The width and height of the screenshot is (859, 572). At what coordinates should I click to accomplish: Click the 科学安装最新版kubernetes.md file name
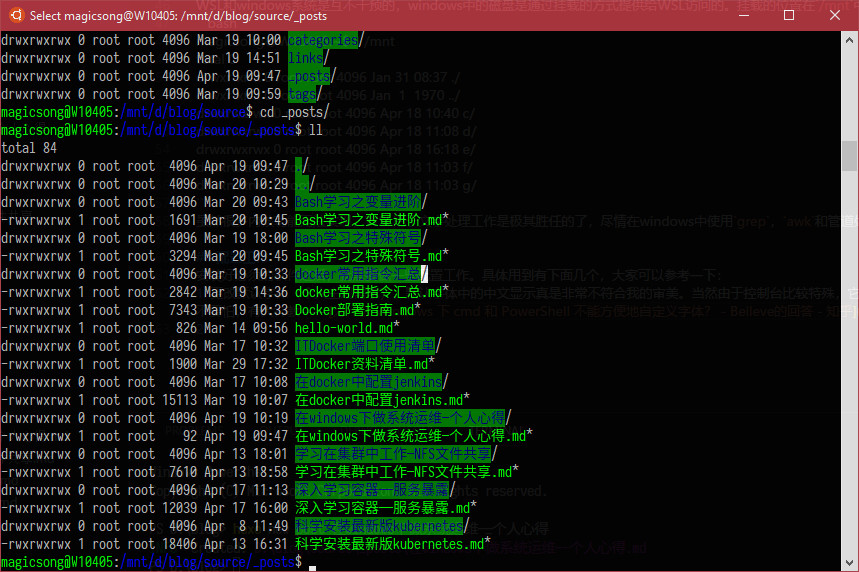389,544
